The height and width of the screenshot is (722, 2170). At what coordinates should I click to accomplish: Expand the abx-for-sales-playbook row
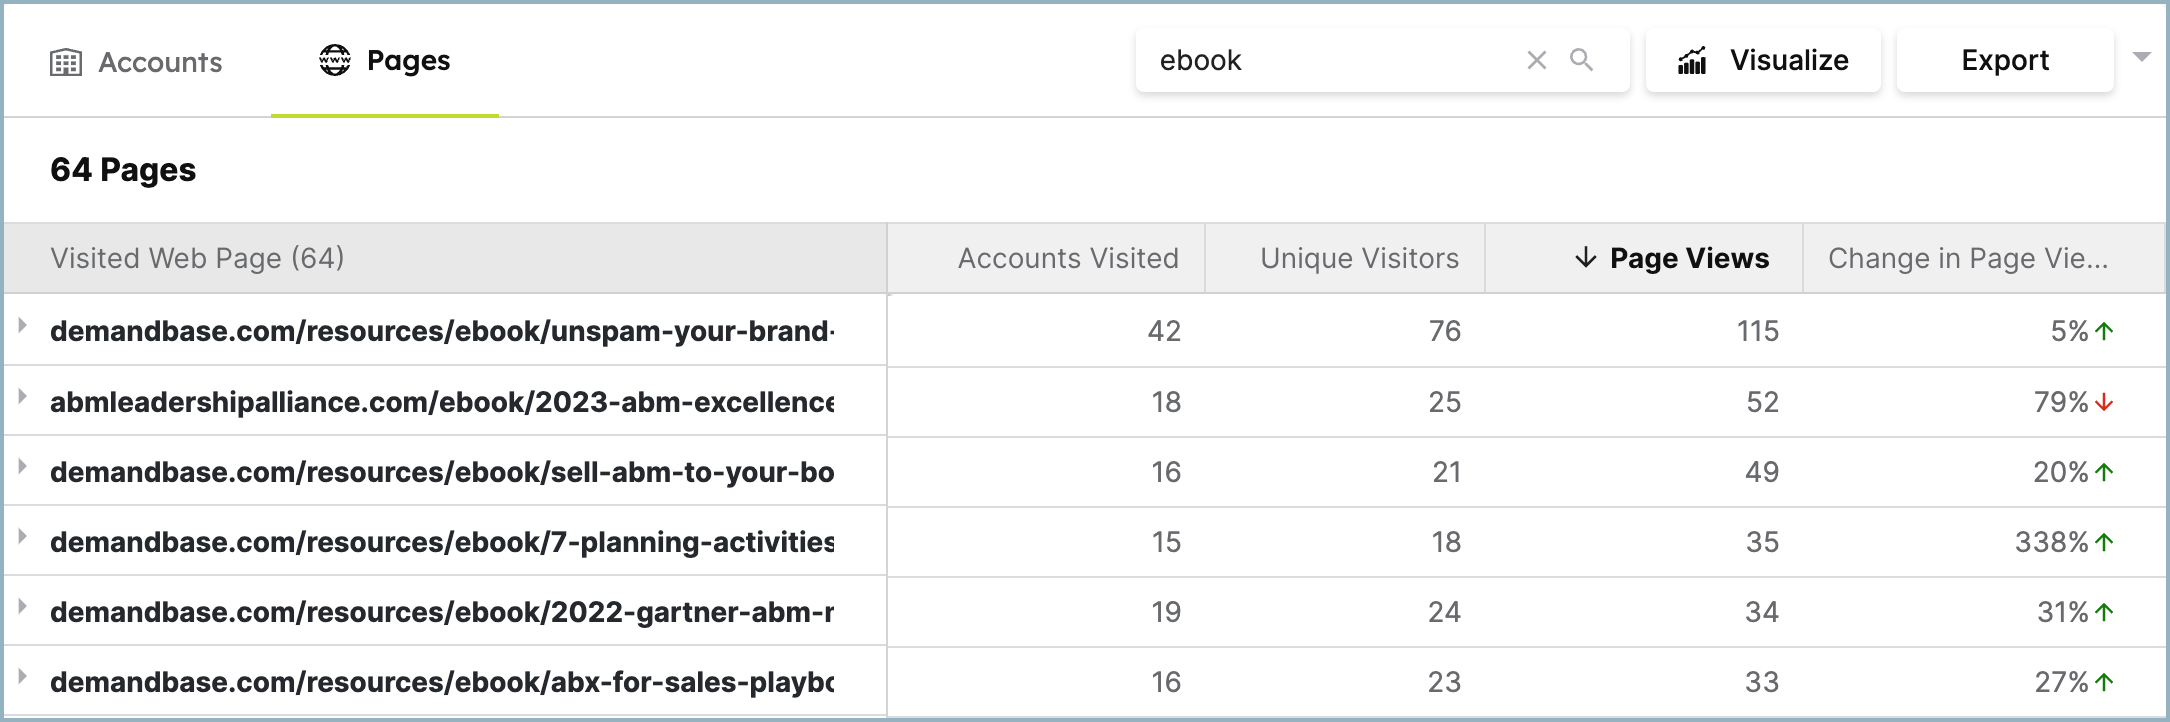coord(22,676)
